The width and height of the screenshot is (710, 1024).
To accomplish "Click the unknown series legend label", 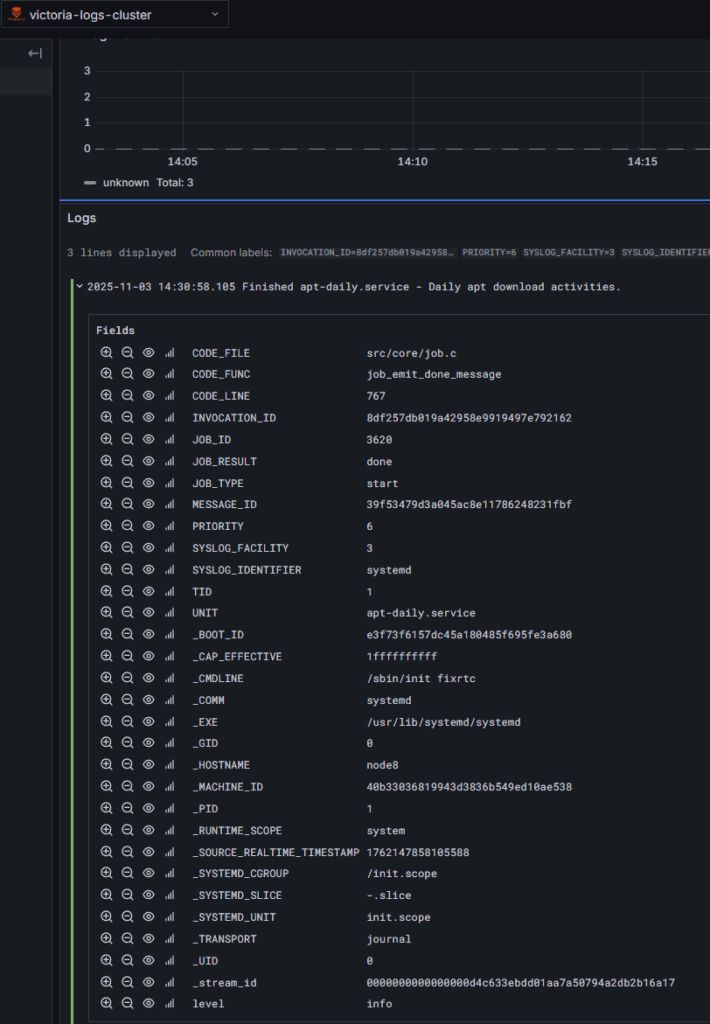I will [x=125, y=183].
